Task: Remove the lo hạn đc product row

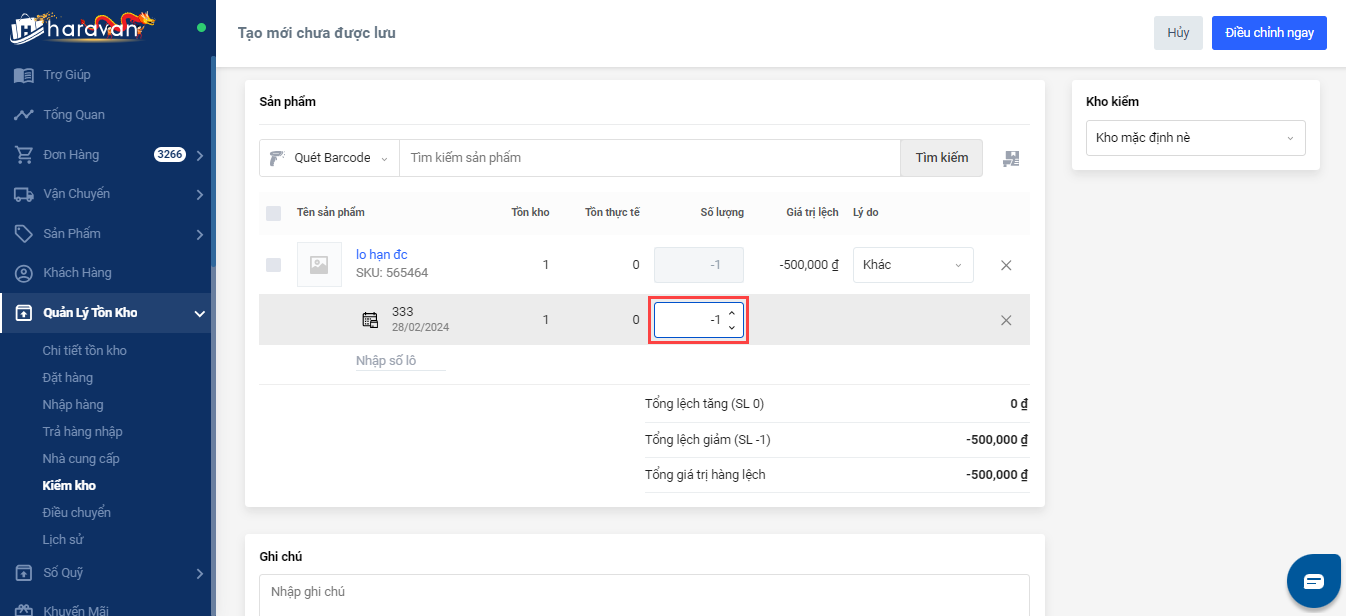Action: (x=1006, y=265)
